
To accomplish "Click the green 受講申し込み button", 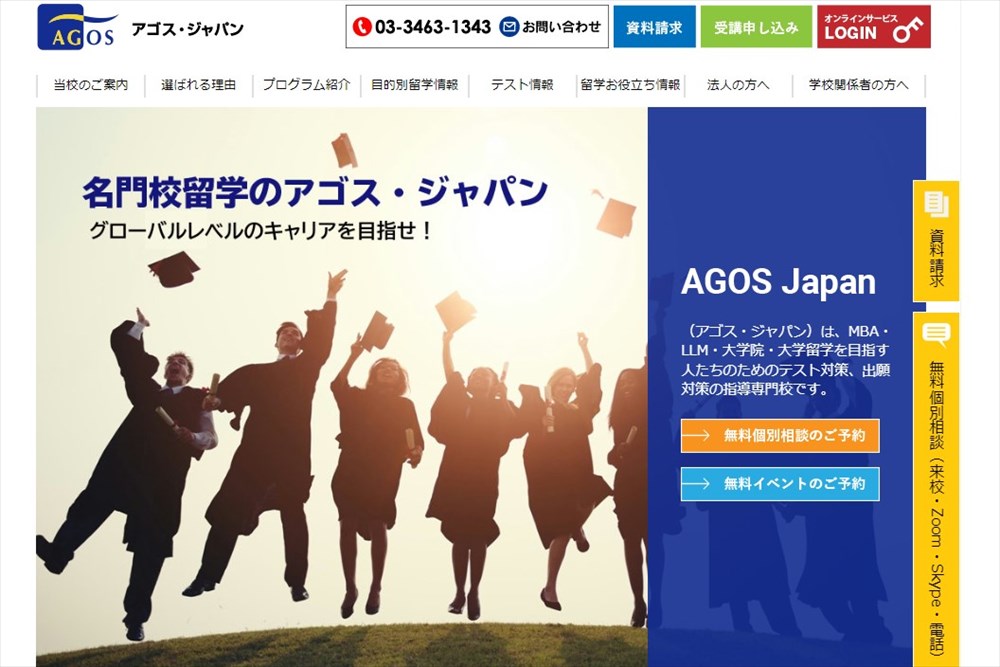I will coord(756,27).
